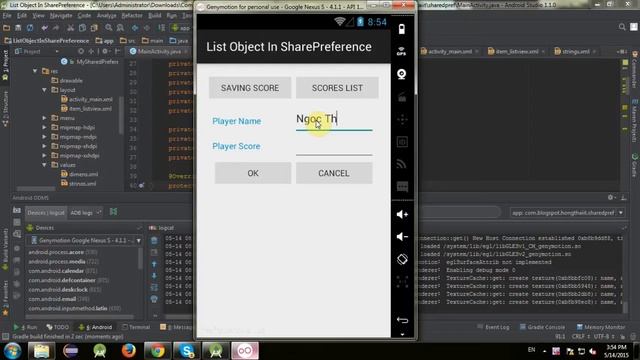This screenshot has width=640, height=360.
Task: Expand the mipmap-mdpi folder
Action: click(44, 137)
